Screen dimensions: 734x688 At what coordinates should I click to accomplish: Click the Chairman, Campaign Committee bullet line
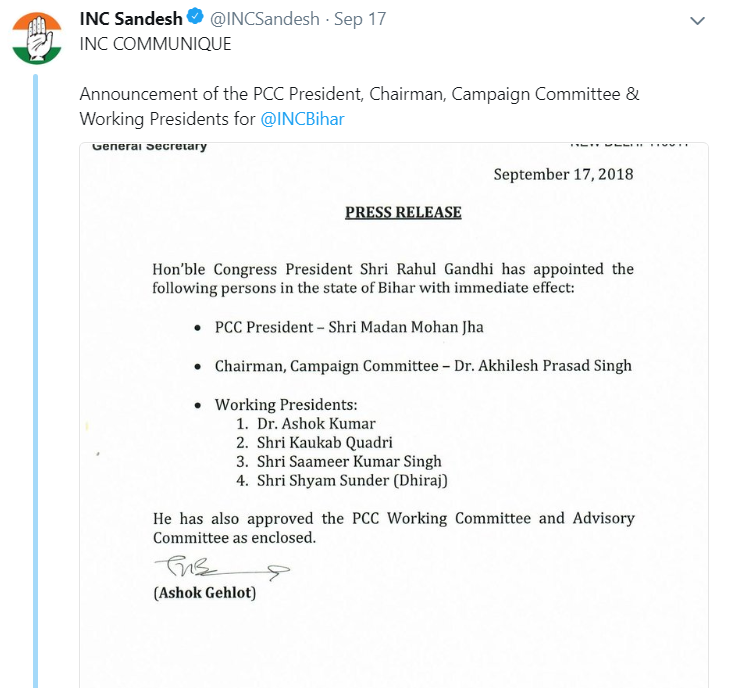click(x=423, y=365)
